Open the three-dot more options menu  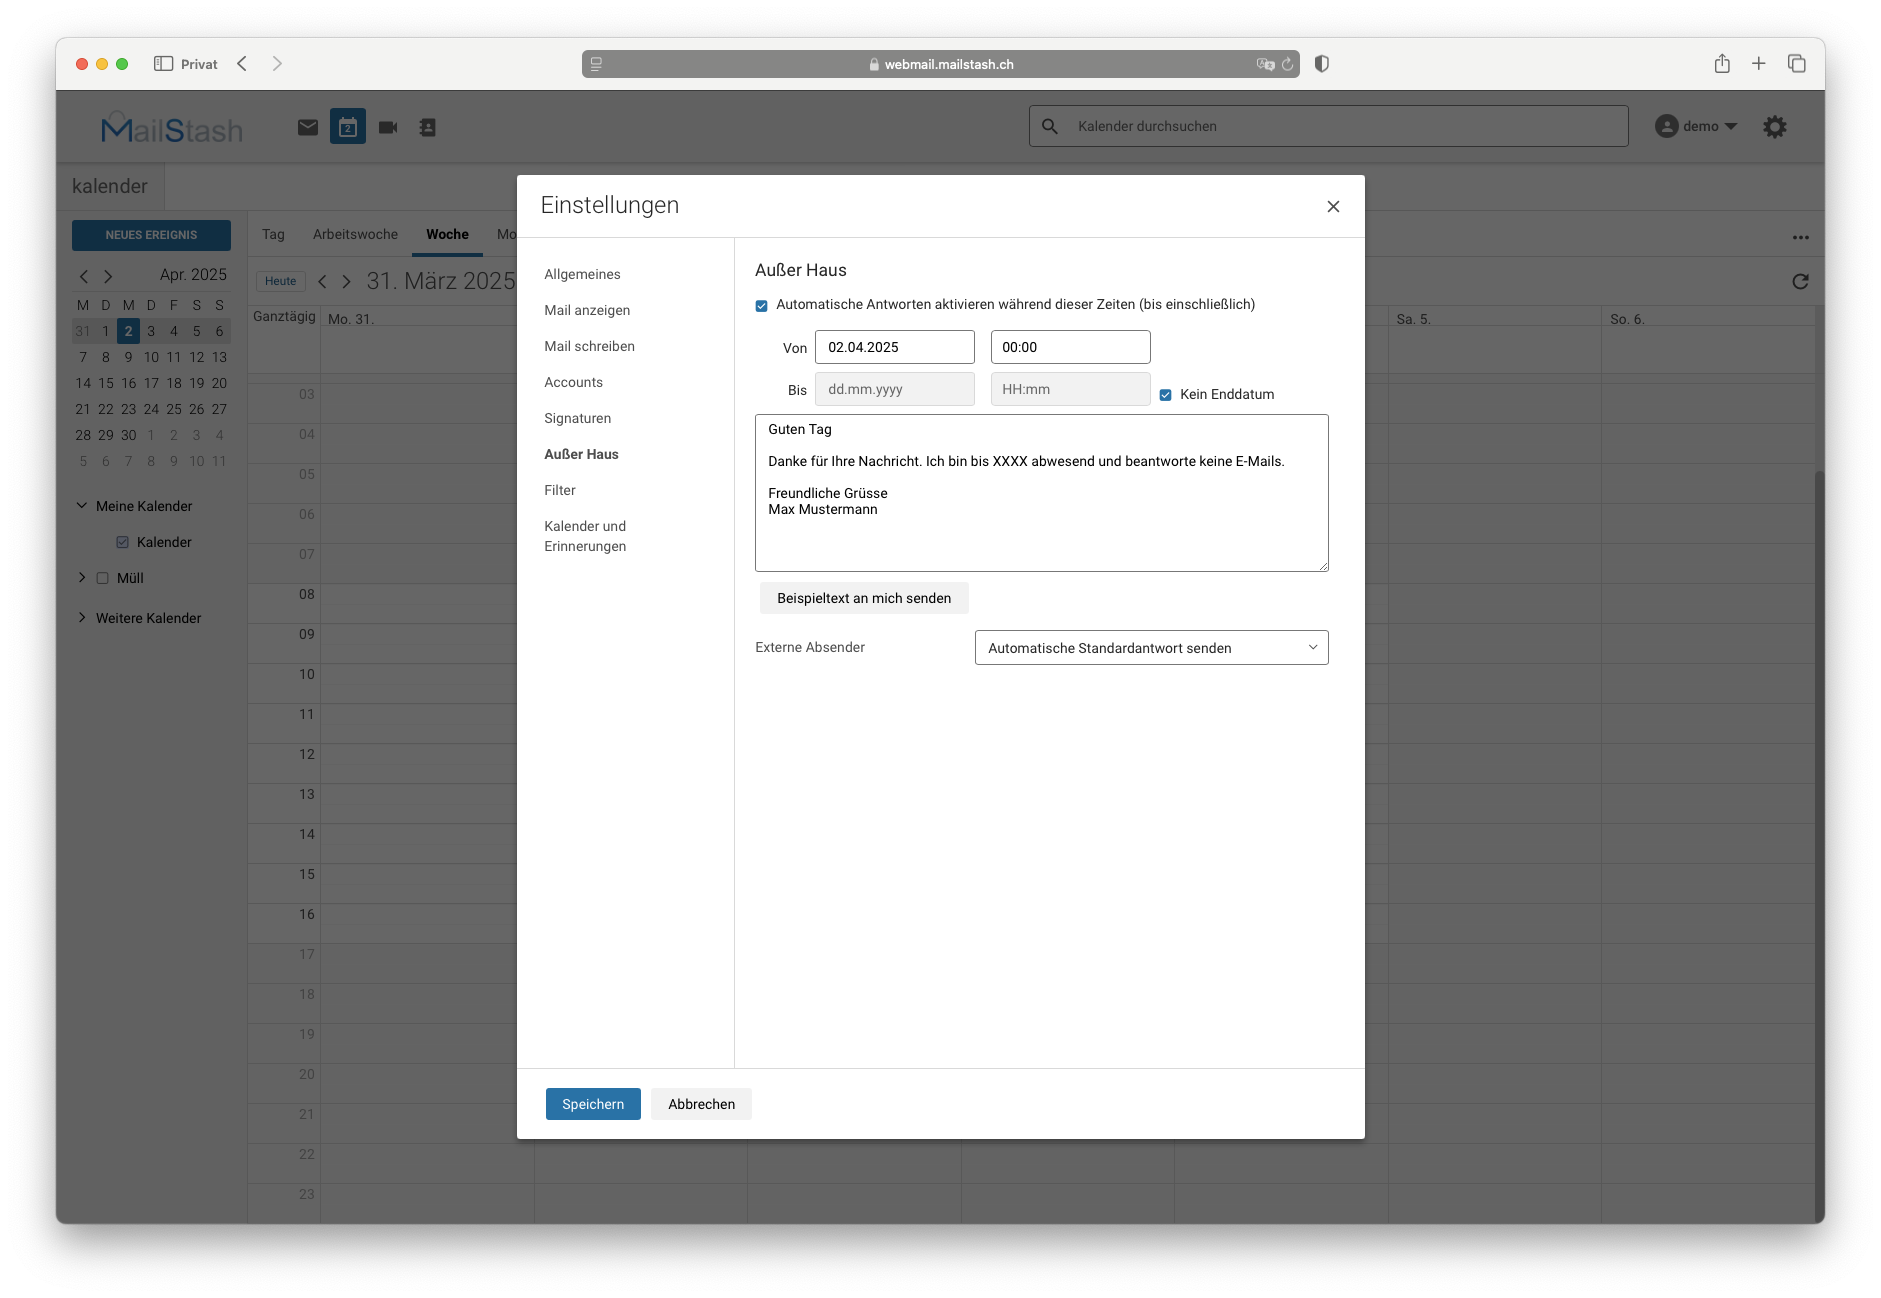point(1801,238)
